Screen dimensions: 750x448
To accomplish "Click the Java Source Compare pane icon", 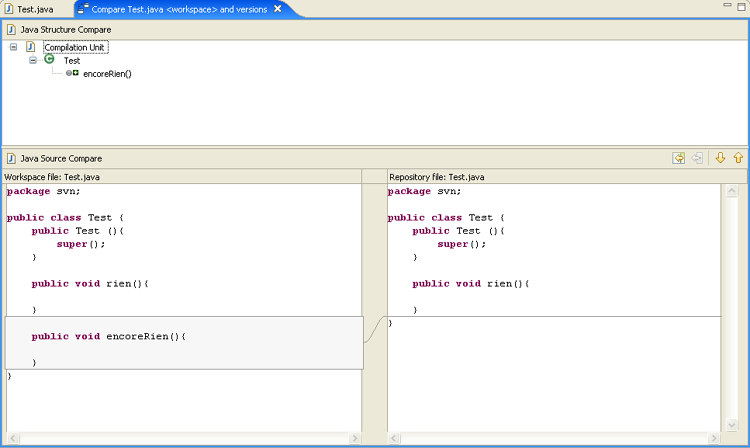I will (x=11, y=158).
